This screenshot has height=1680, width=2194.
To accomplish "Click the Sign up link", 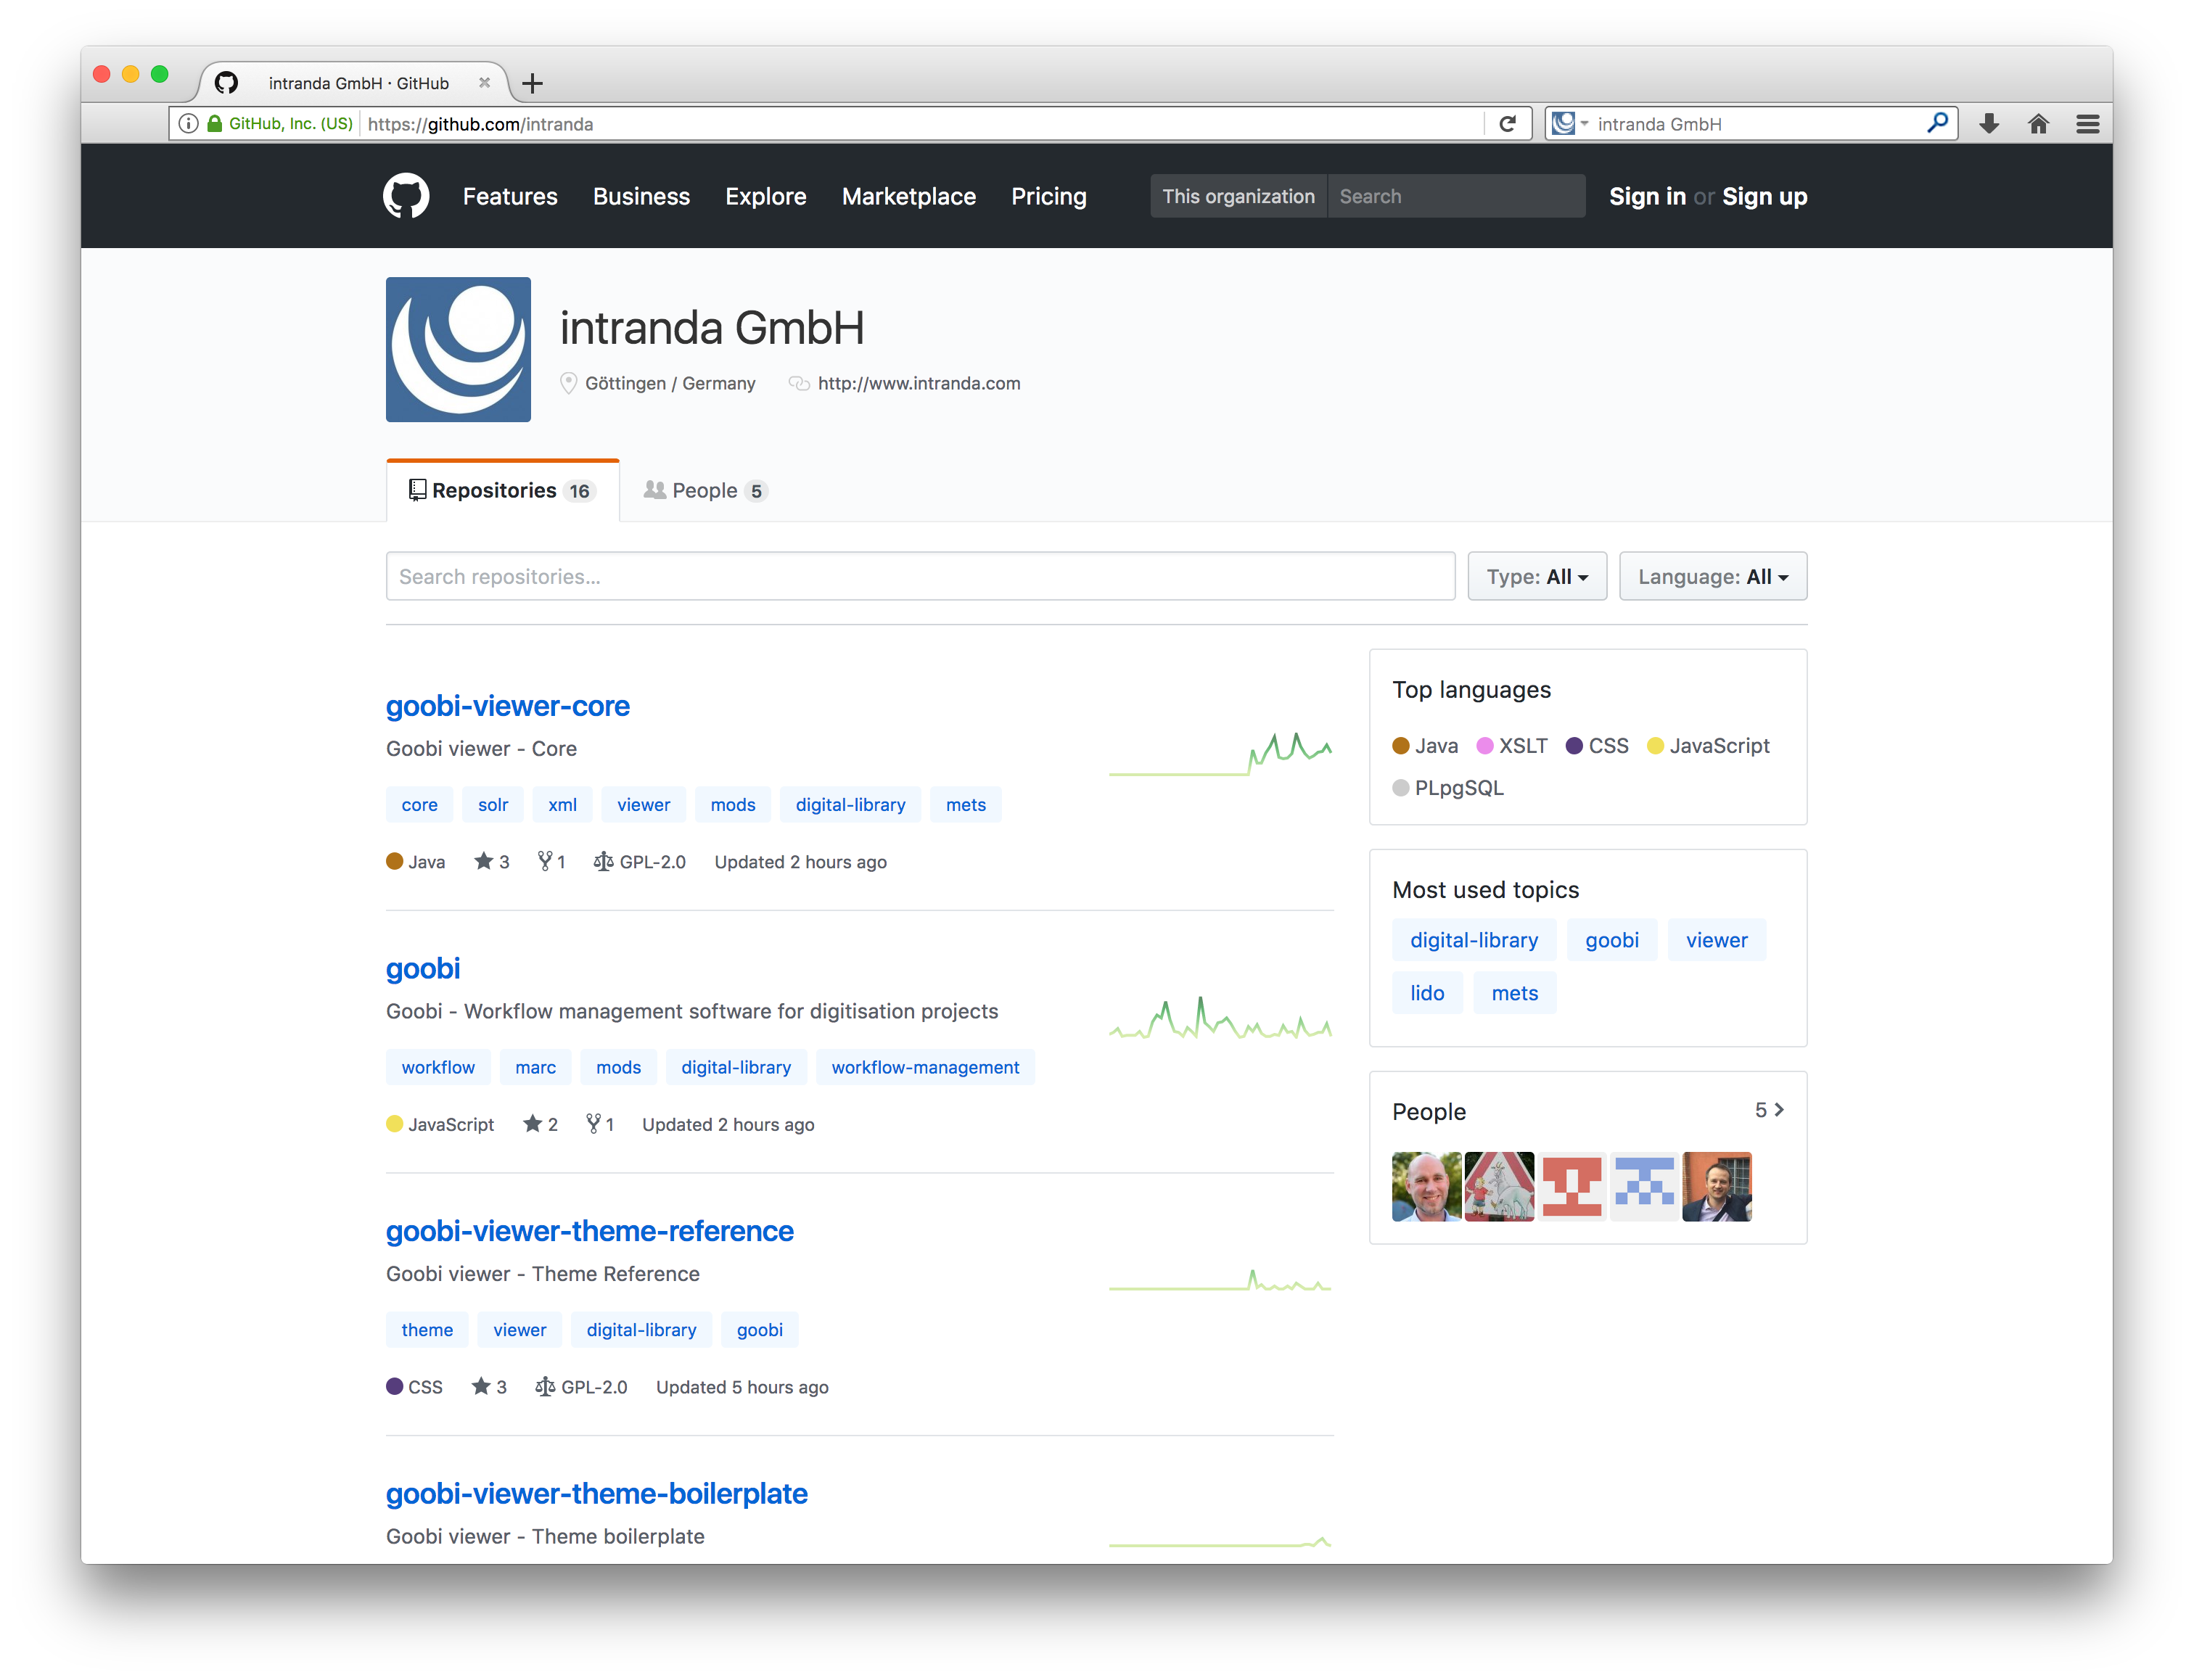I will tap(1765, 196).
